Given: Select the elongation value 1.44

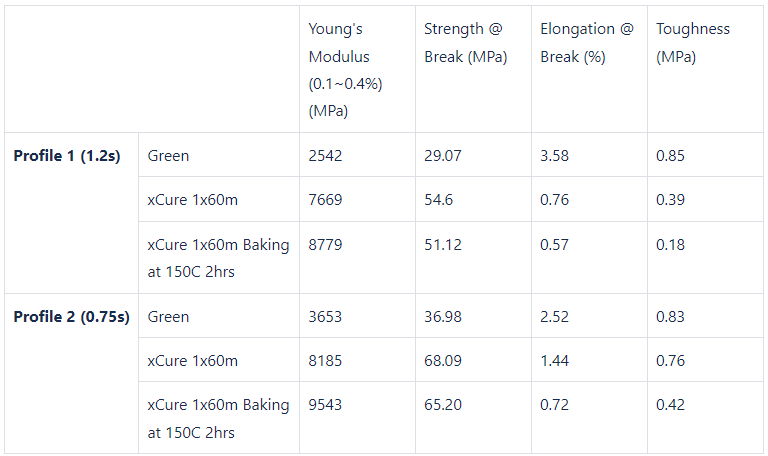Looking at the screenshot, I should (x=554, y=361).
